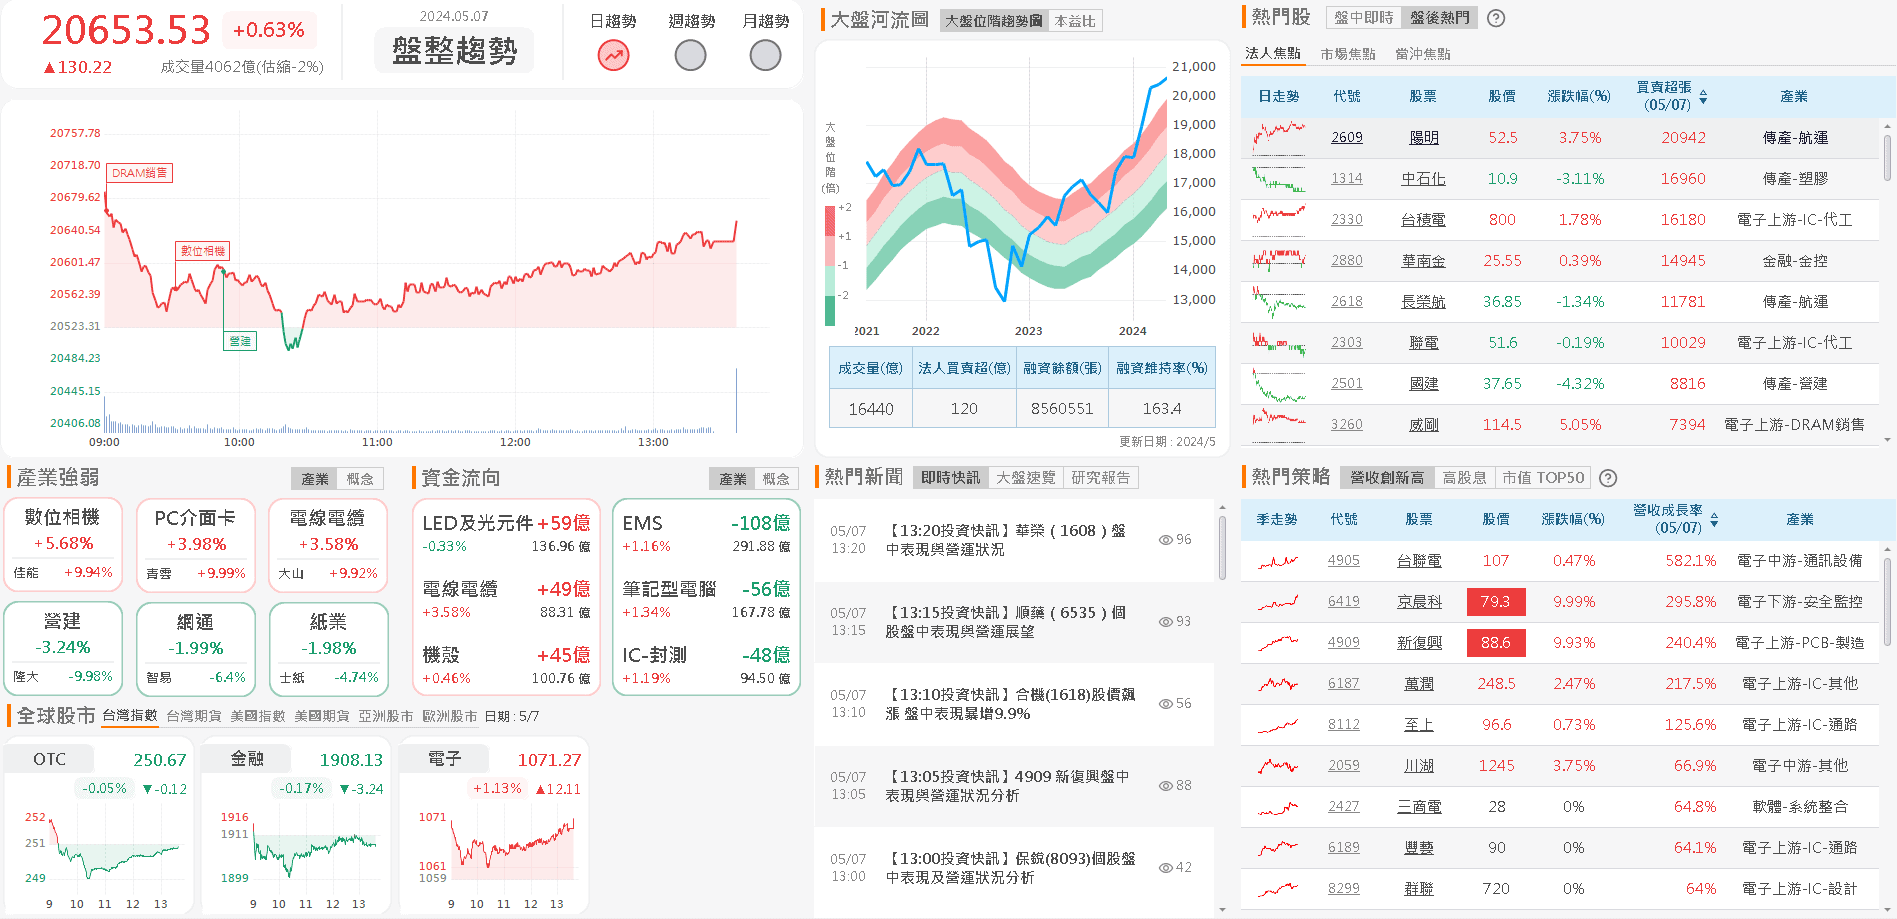This screenshot has width=1897, height=919.
Task: Open the 台積電 stock name link
Action: tap(1423, 220)
